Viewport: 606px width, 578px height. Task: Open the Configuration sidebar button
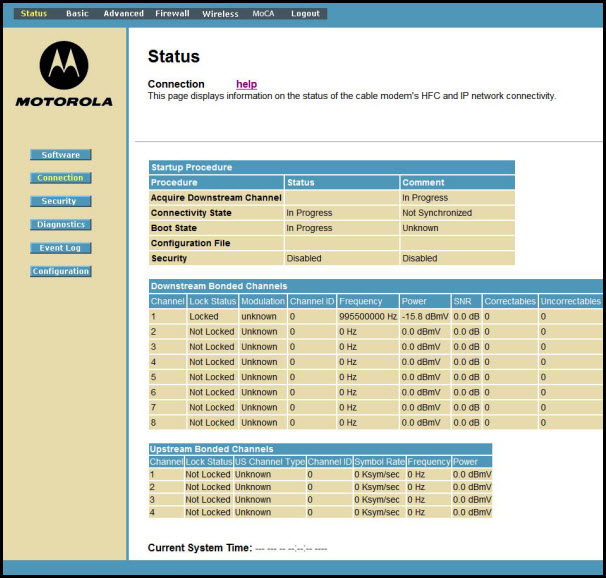coord(60,271)
